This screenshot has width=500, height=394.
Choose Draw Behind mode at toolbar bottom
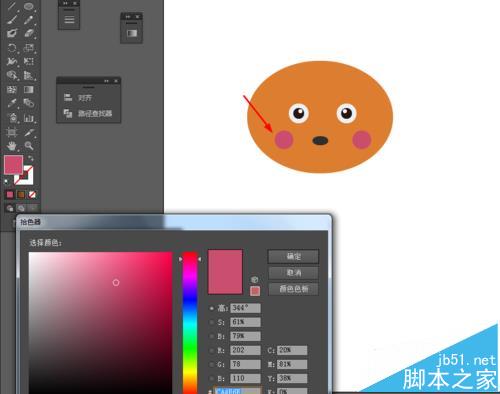(21, 208)
